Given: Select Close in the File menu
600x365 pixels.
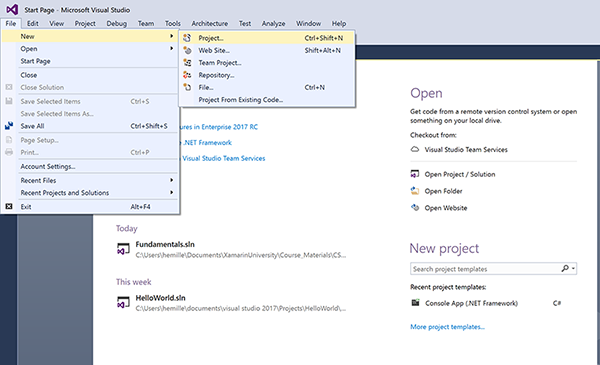Looking at the screenshot, I should [90, 75].
